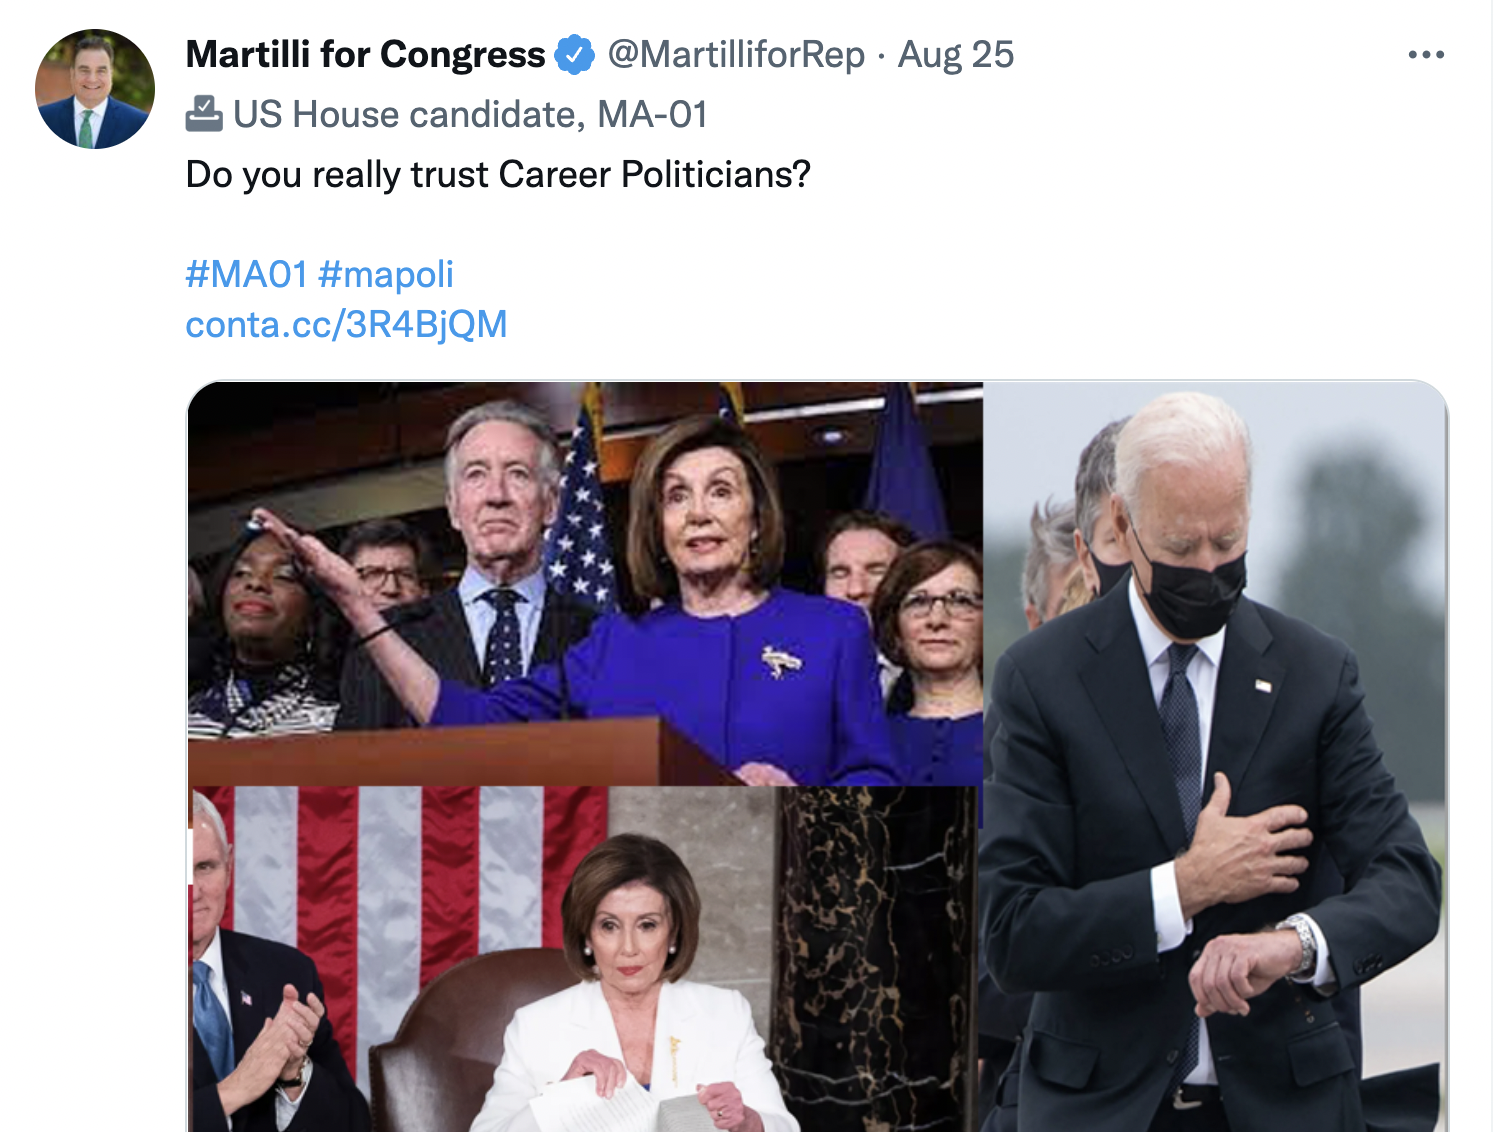Click the tweet text about Career Politicians
This screenshot has width=1494, height=1132.
point(498,174)
